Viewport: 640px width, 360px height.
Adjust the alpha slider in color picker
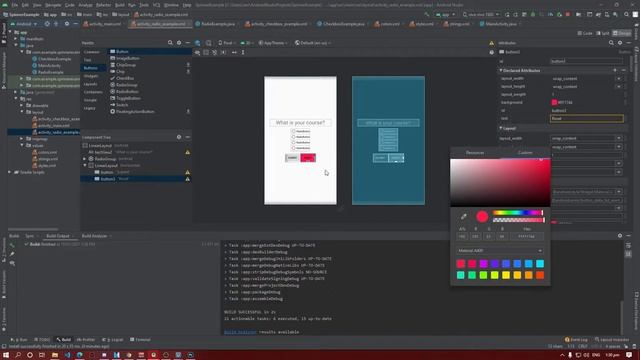(518, 220)
